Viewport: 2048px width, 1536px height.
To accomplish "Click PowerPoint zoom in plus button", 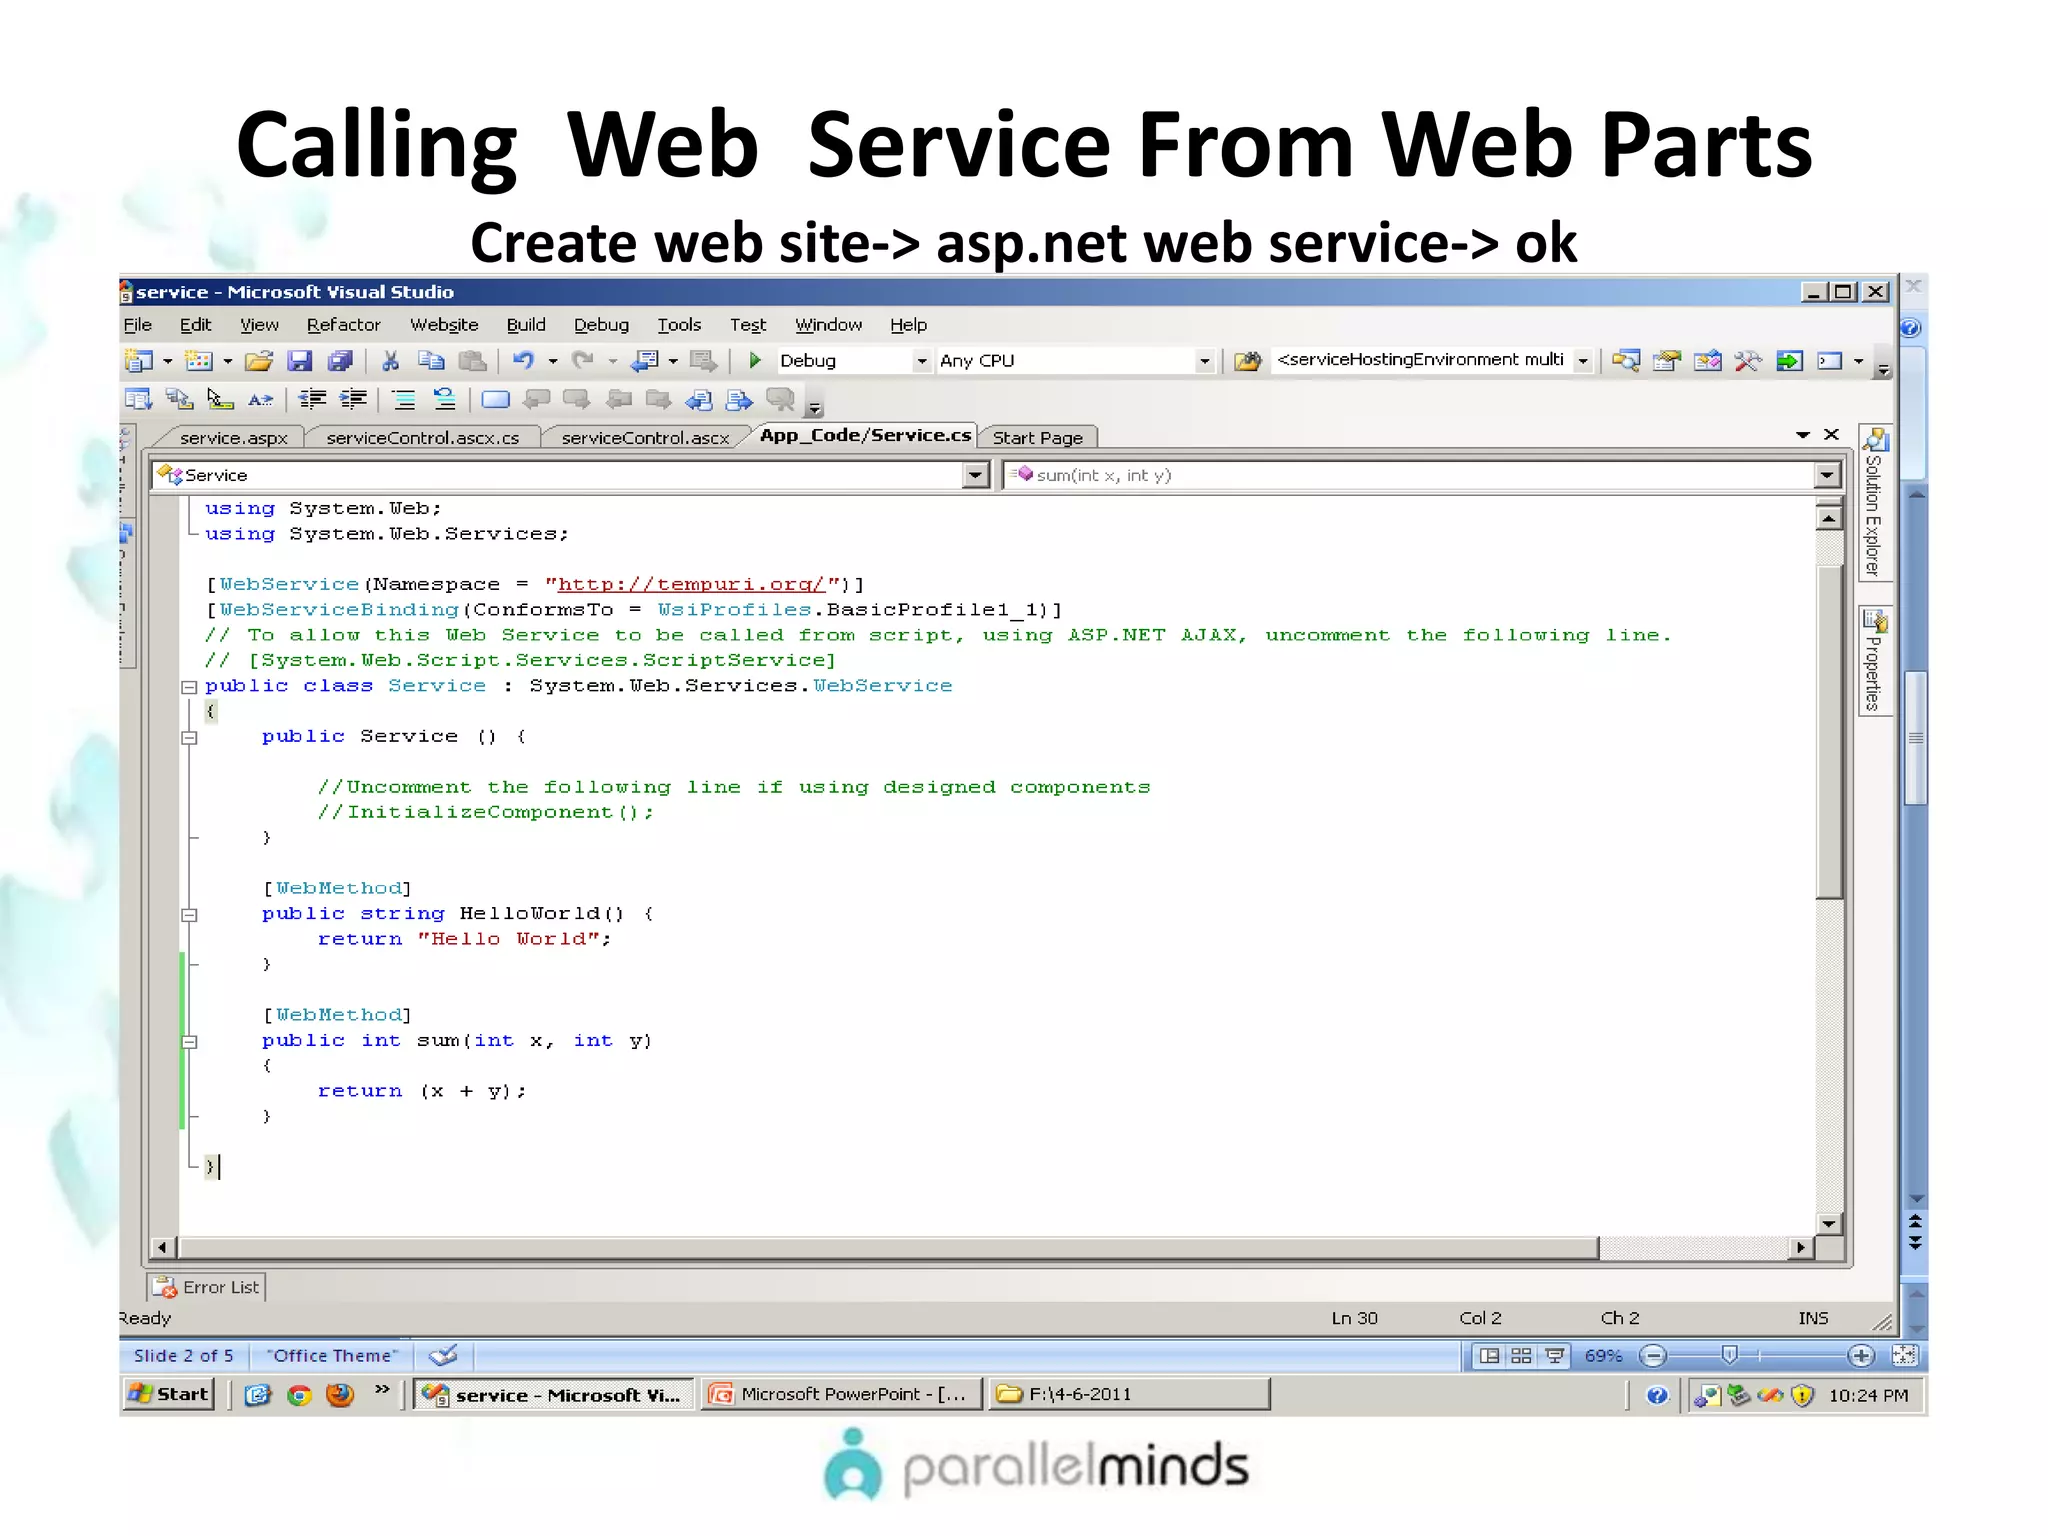I will 1861,1356.
